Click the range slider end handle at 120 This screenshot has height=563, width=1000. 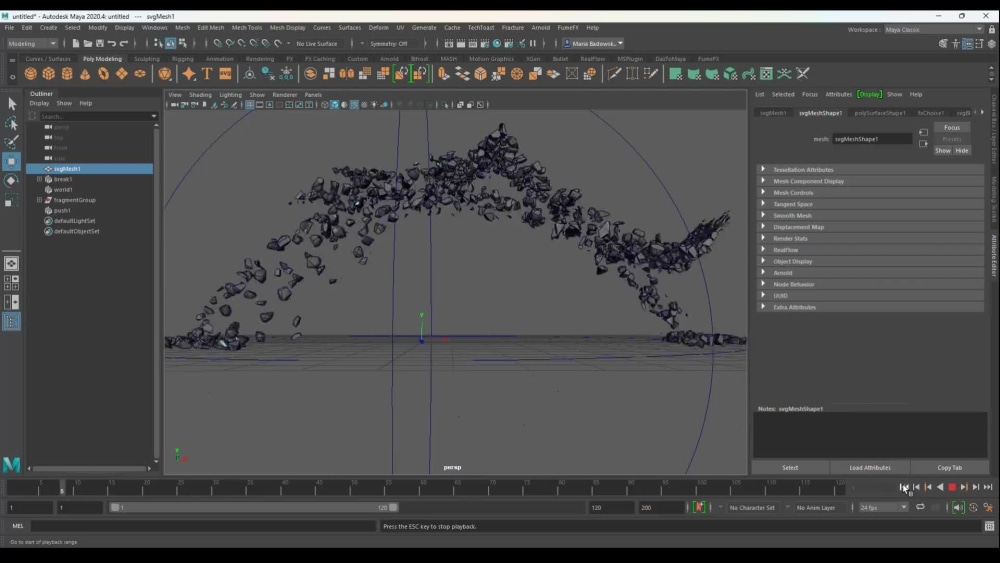point(393,508)
